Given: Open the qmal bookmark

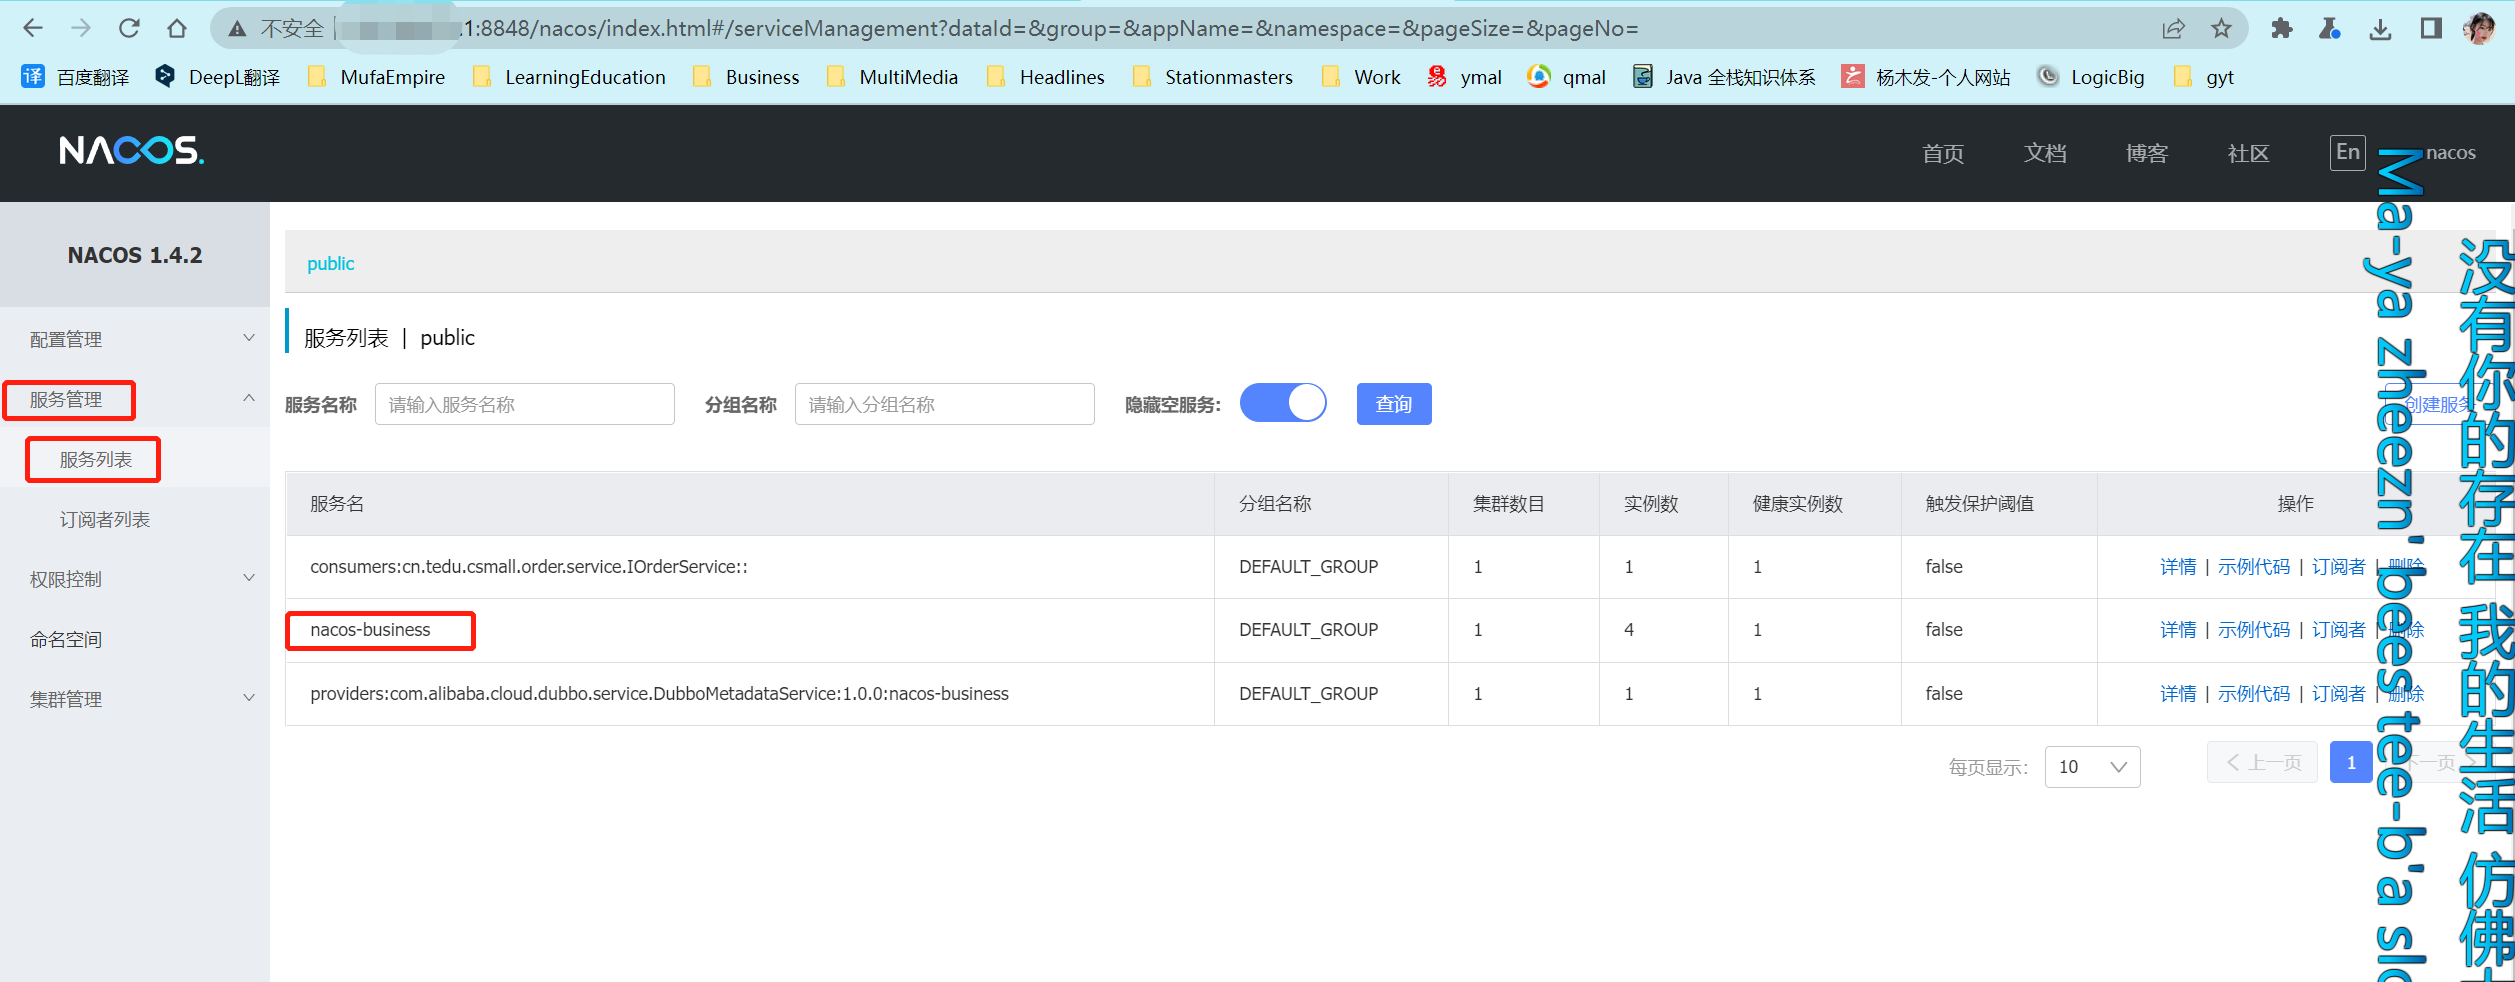Looking at the screenshot, I should coord(1567,77).
